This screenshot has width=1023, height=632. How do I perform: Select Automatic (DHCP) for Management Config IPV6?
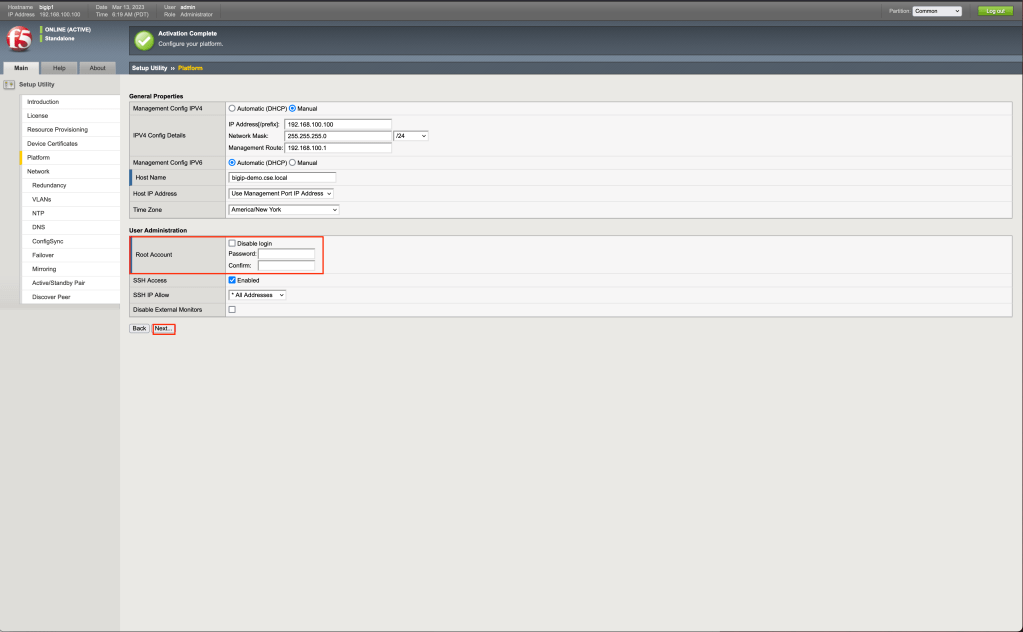coord(233,162)
